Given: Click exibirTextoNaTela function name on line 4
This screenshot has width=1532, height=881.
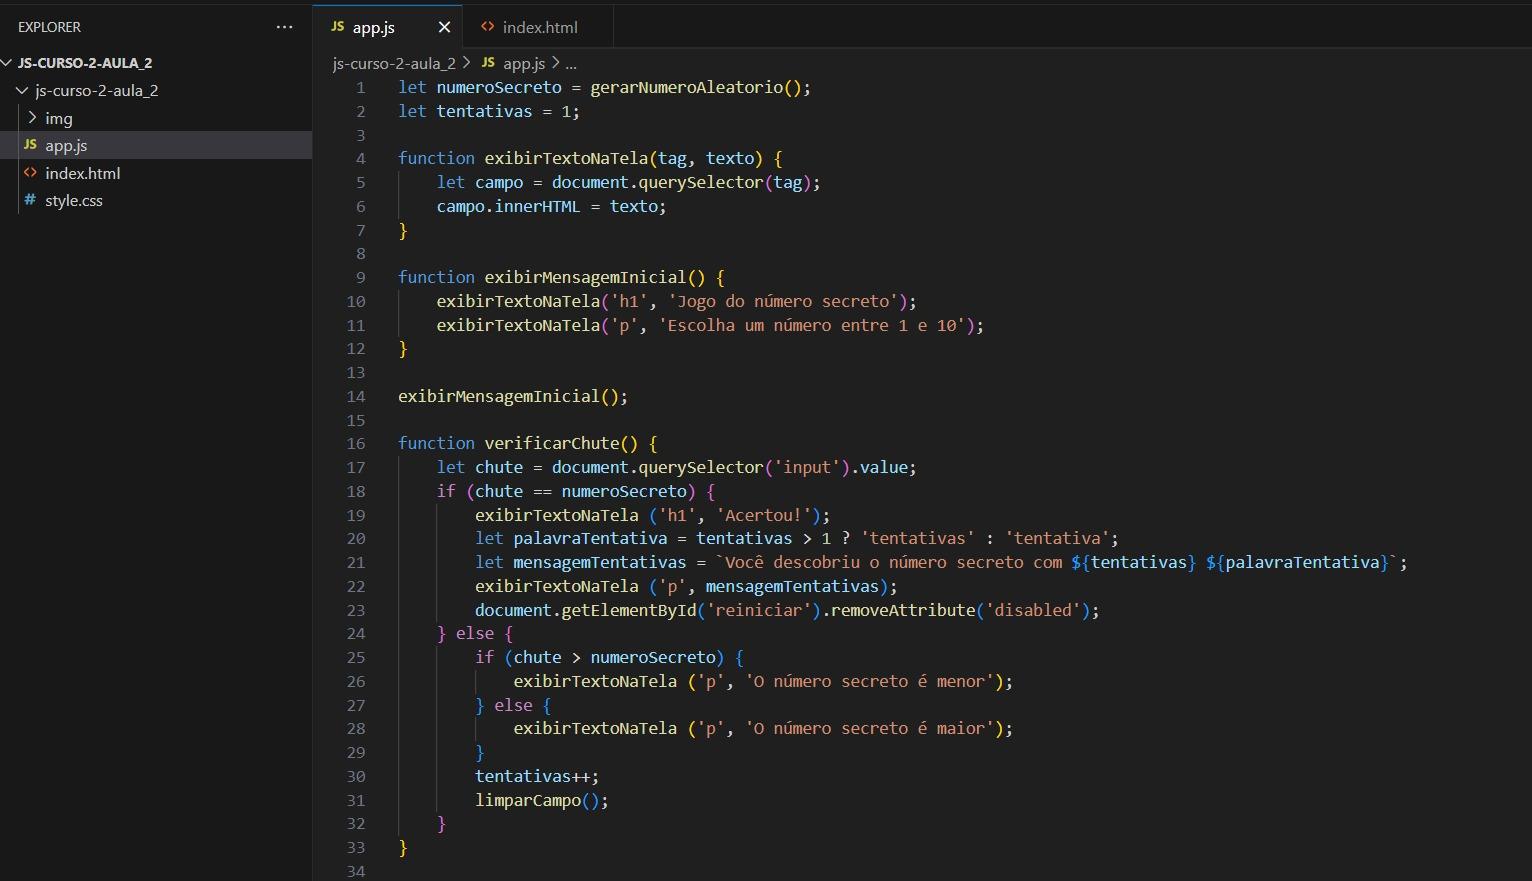Looking at the screenshot, I should pyautogui.click(x=566, y=158).
